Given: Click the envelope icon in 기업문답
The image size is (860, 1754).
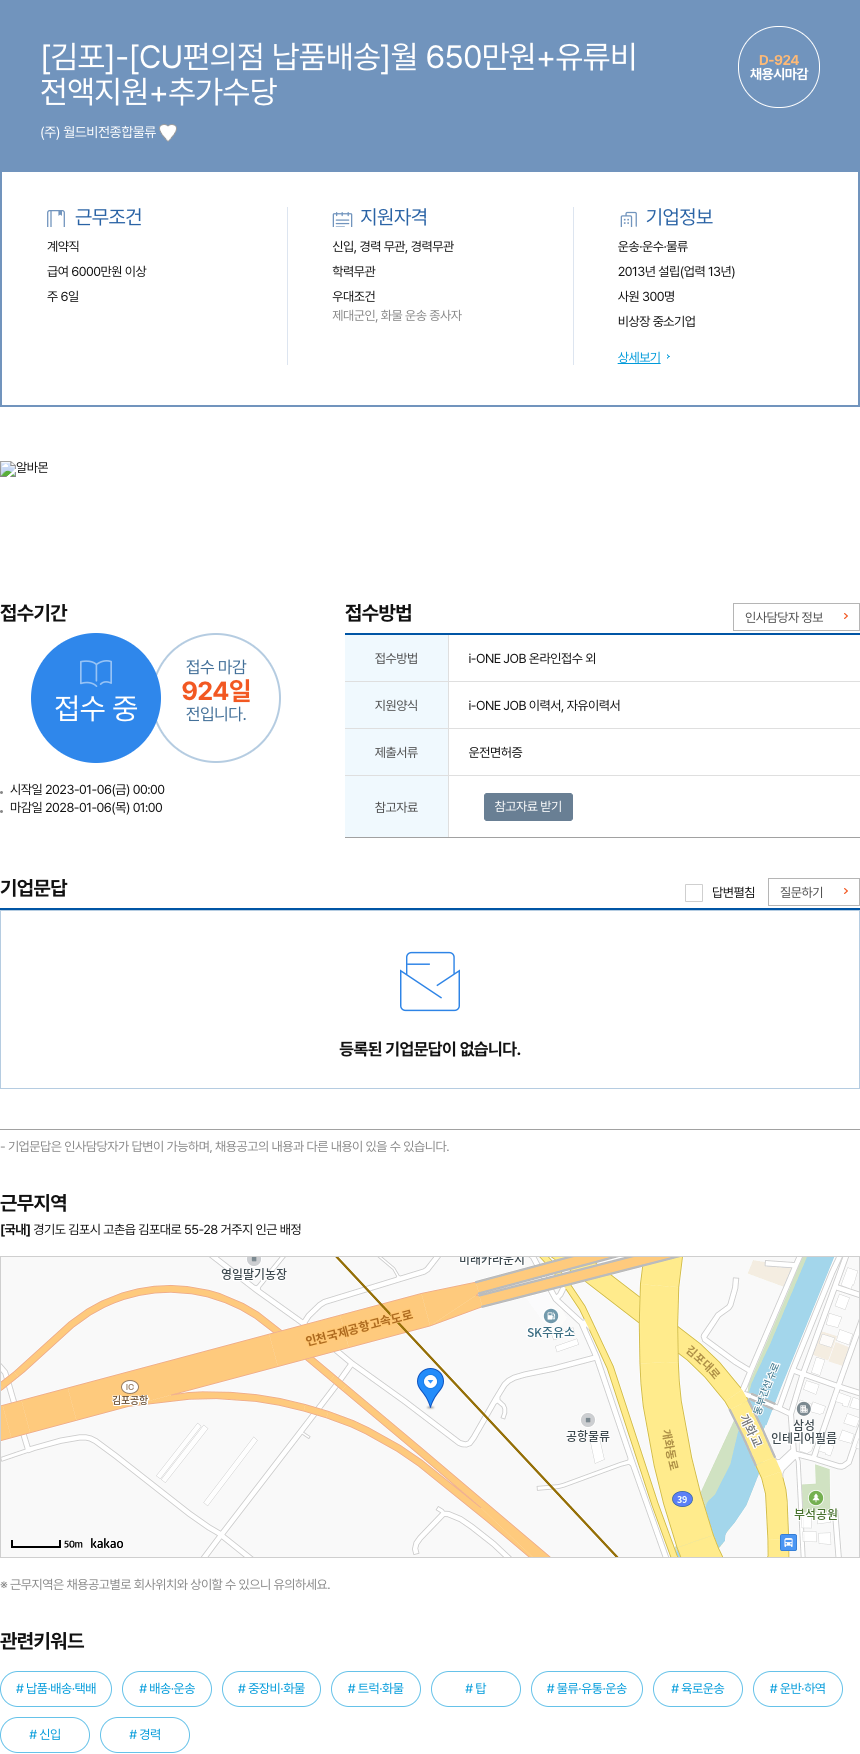Looking at the screenshot, I should click(430, 981).
